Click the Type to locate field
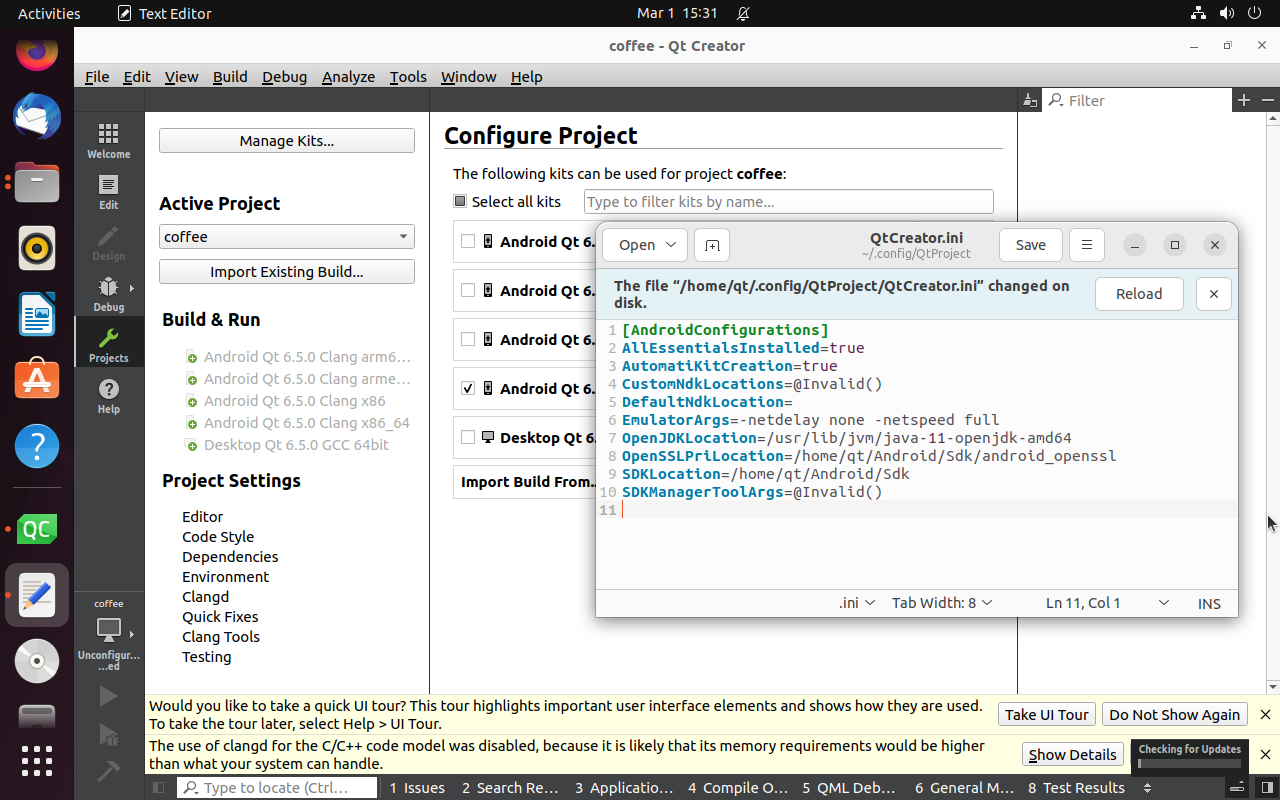 tap(278, 788)
